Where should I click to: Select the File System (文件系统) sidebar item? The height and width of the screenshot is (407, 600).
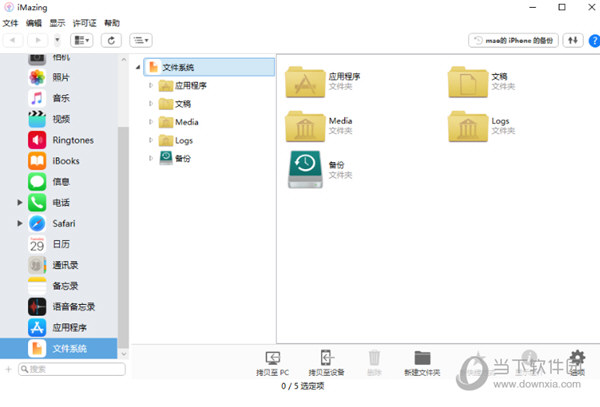click(x=59, y=348)
